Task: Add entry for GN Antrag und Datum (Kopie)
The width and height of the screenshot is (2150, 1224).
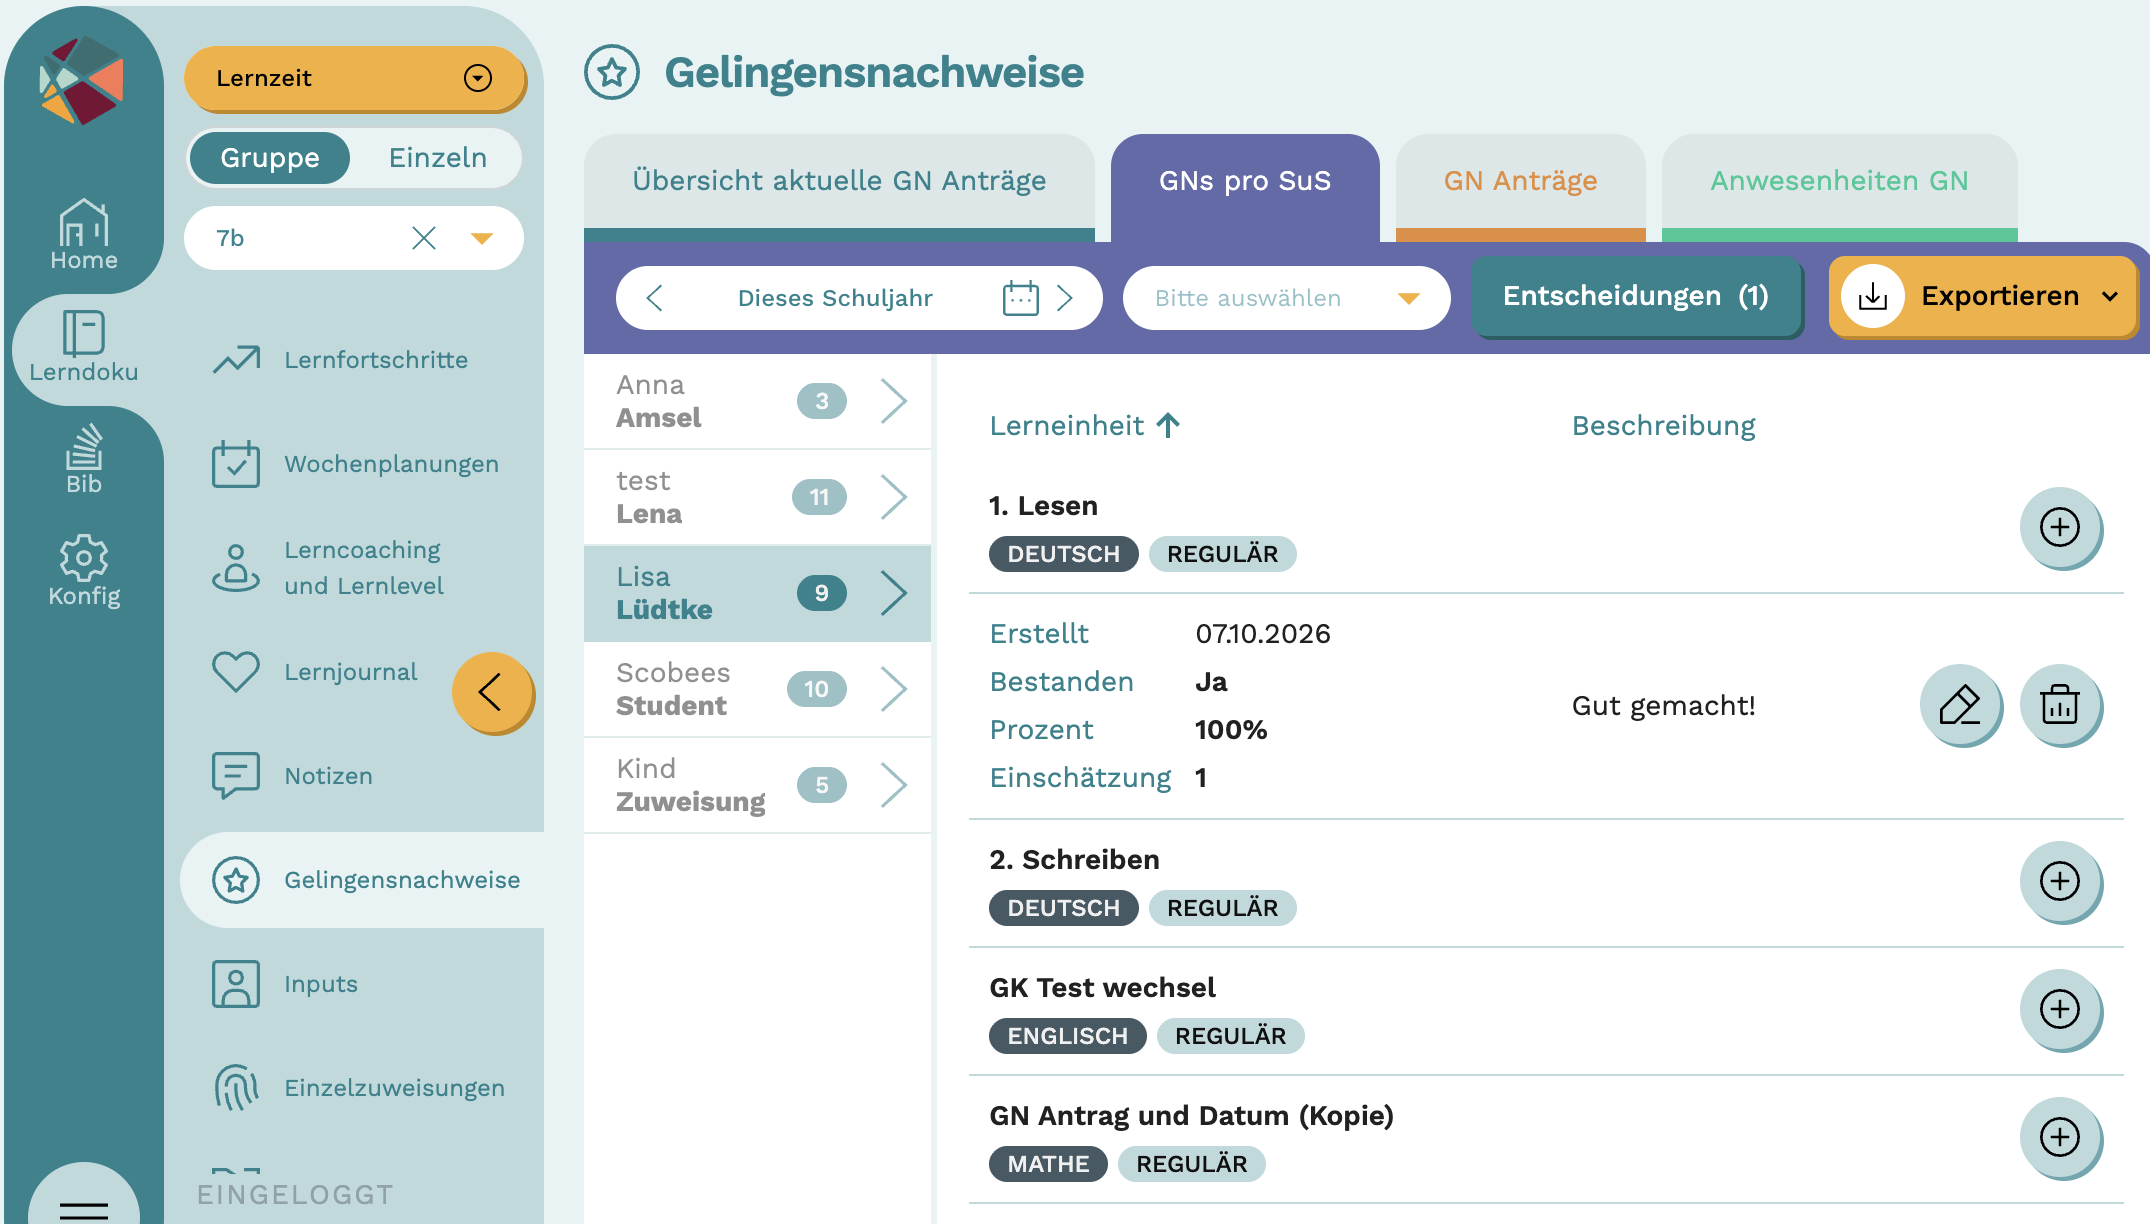Action: (2060, 1137)
